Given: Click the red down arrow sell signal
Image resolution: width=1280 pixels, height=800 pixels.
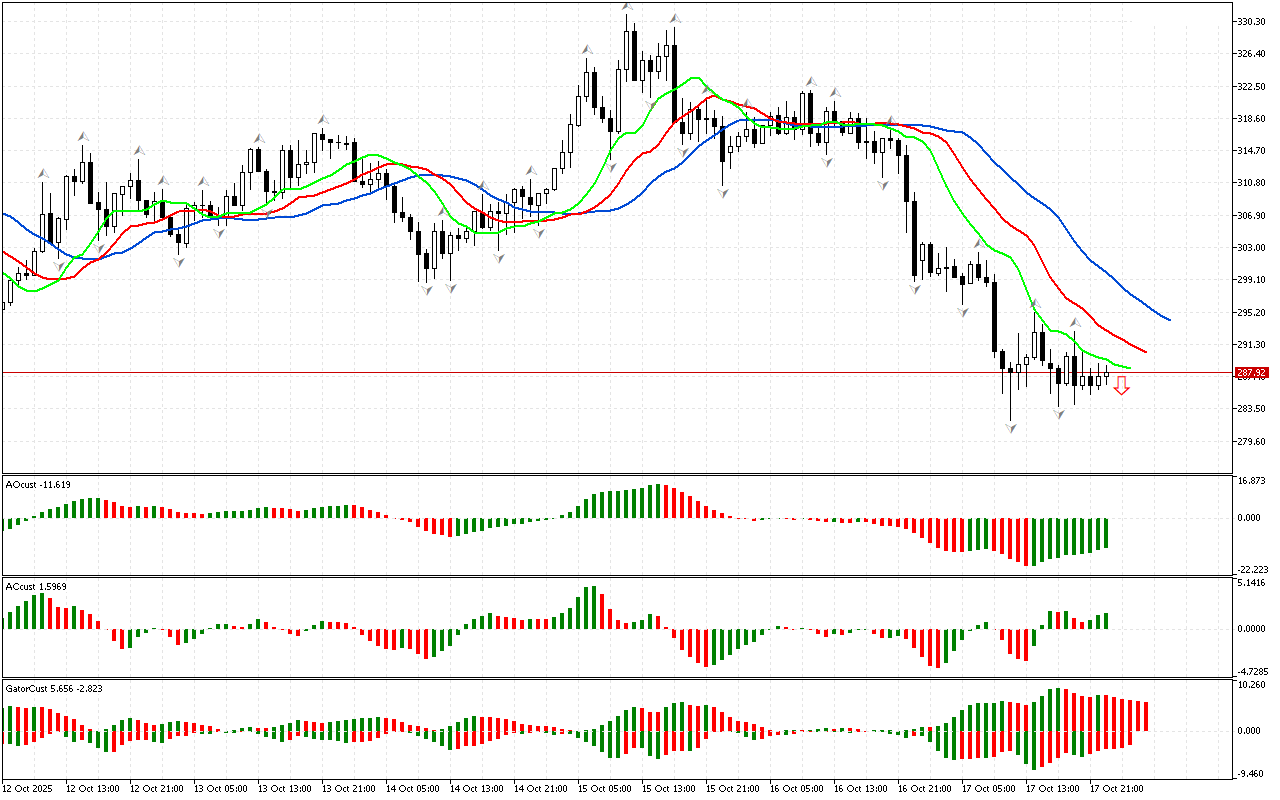Looking at the screenshot, I should tap(1122, 386).
